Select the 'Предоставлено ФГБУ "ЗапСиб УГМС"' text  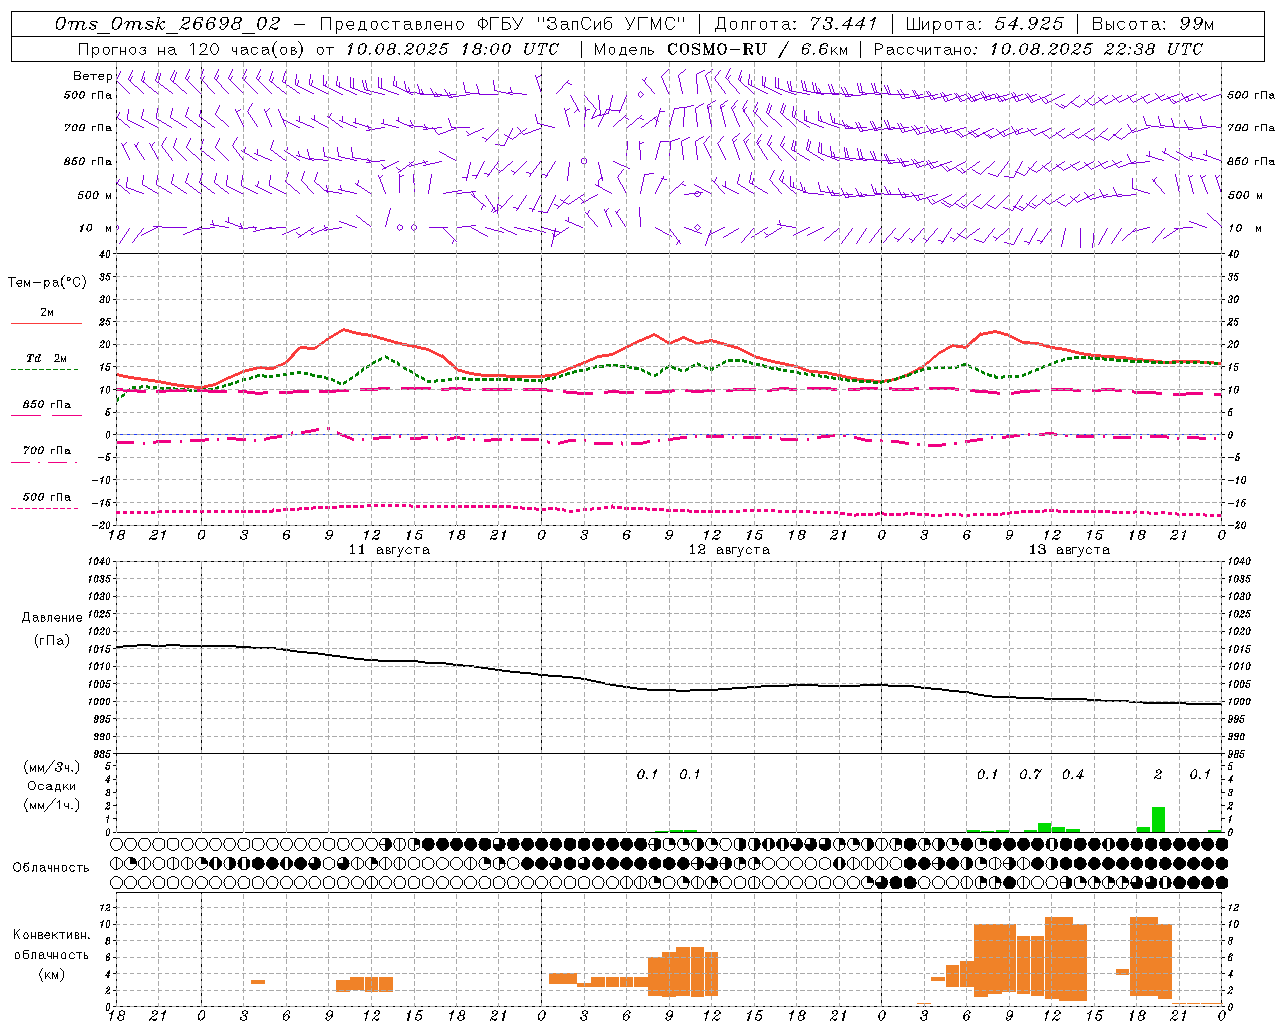point(503,23)
